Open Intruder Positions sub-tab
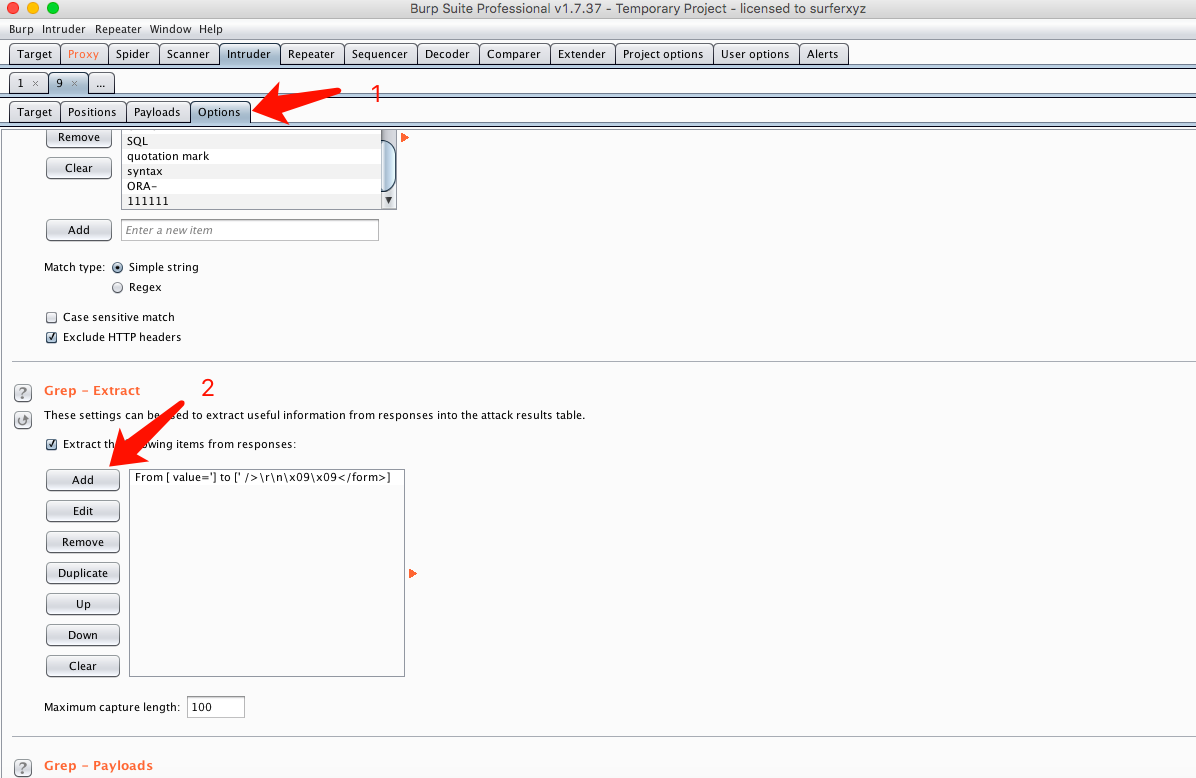1196x778 pixels. [92, 112]
